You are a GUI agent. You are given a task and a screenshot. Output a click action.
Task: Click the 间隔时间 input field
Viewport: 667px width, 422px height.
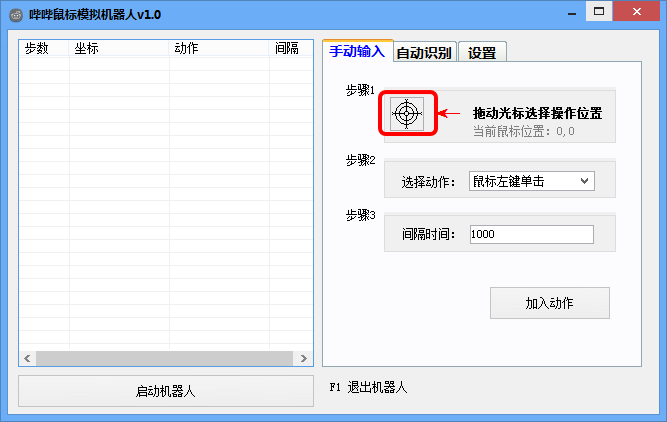[532, 234]
